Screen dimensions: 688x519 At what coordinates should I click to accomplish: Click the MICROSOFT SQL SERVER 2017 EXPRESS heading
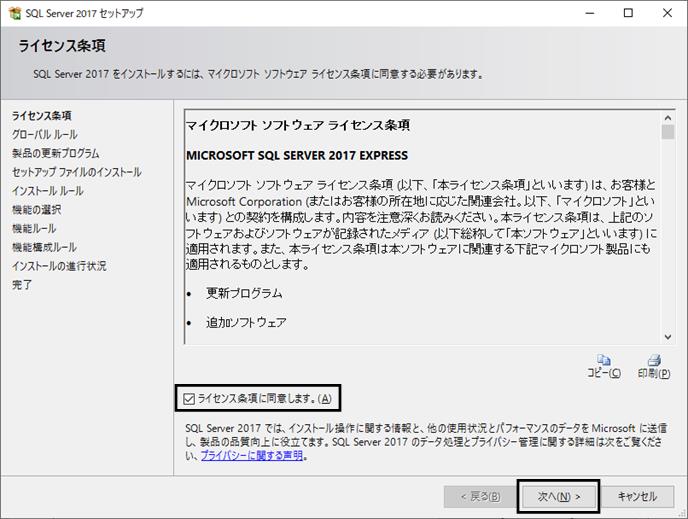(297, 155)
